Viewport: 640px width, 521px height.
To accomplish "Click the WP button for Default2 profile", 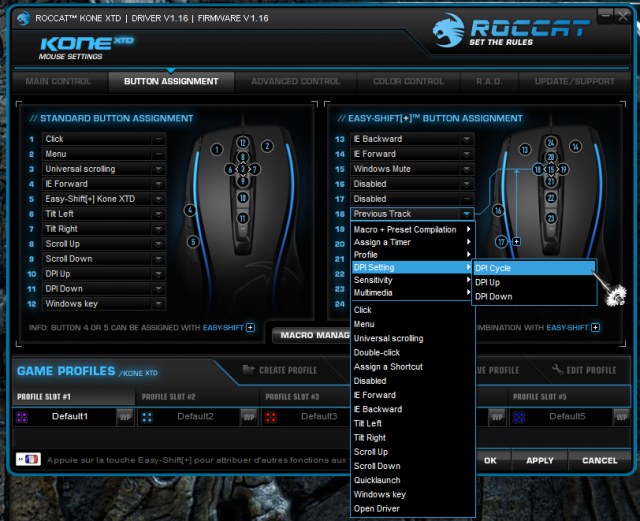I will click(x=249, y=417).
